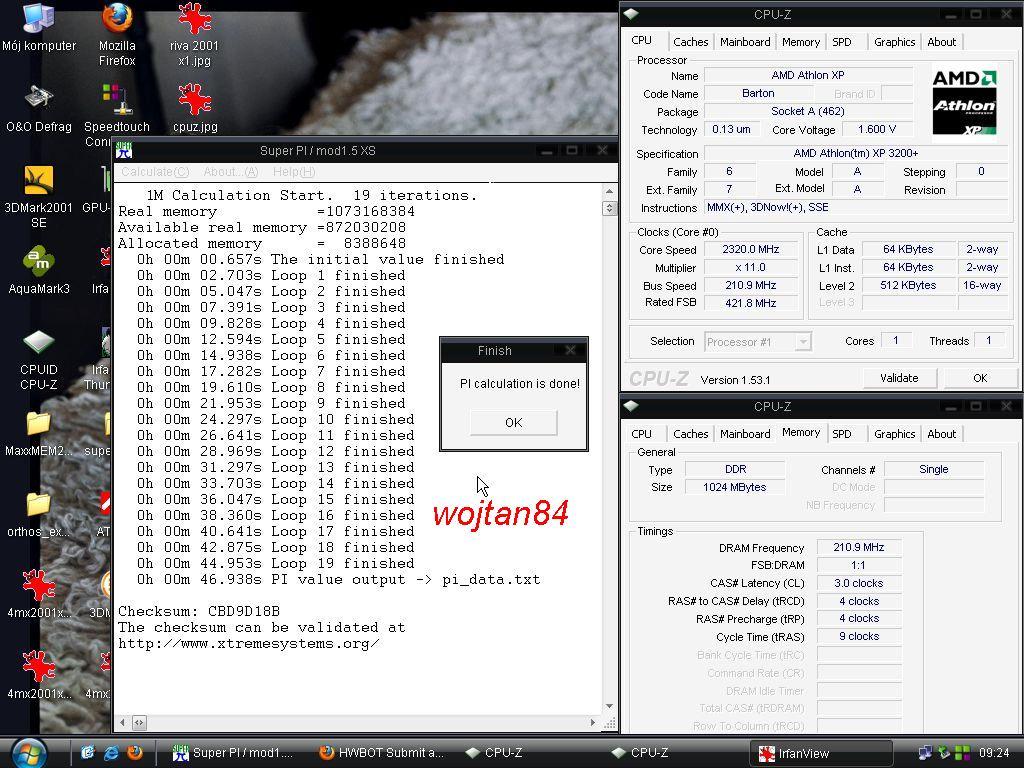Switch to HWBOT Submit taskbar button
This screenshot has width=1024, height=768.
tap(381, 753)
